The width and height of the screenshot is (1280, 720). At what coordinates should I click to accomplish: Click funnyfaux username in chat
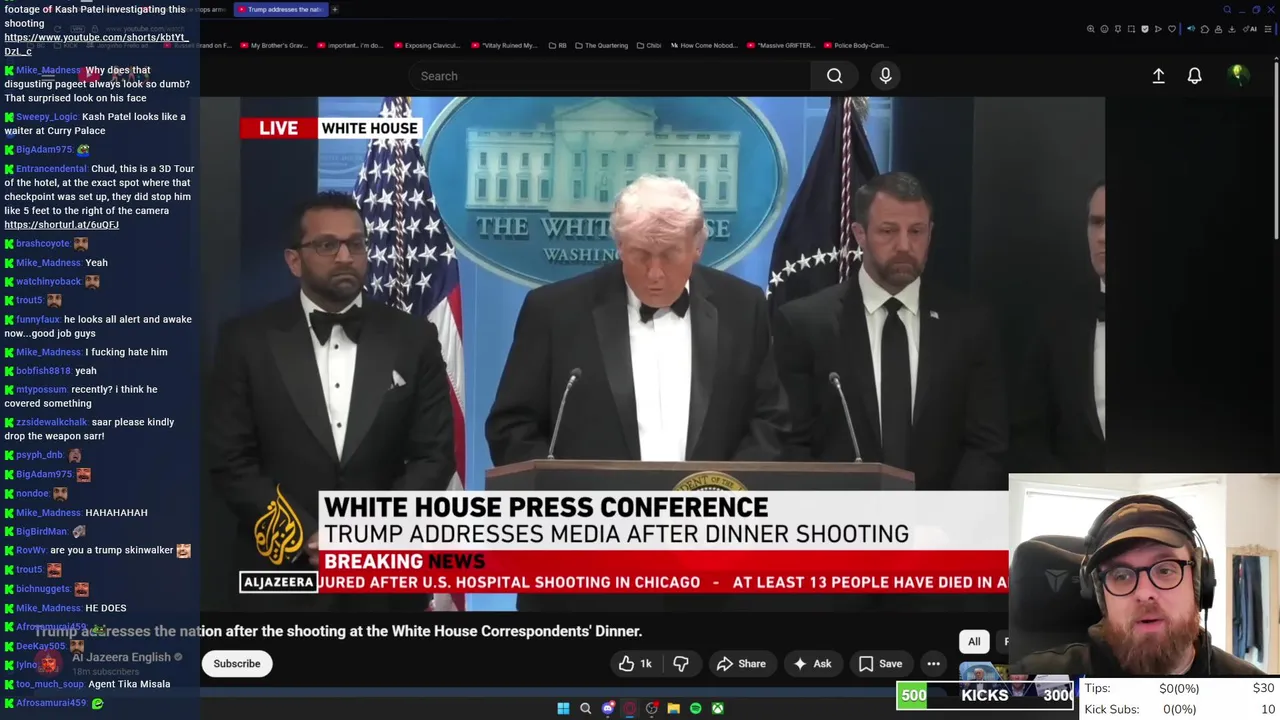38,320
